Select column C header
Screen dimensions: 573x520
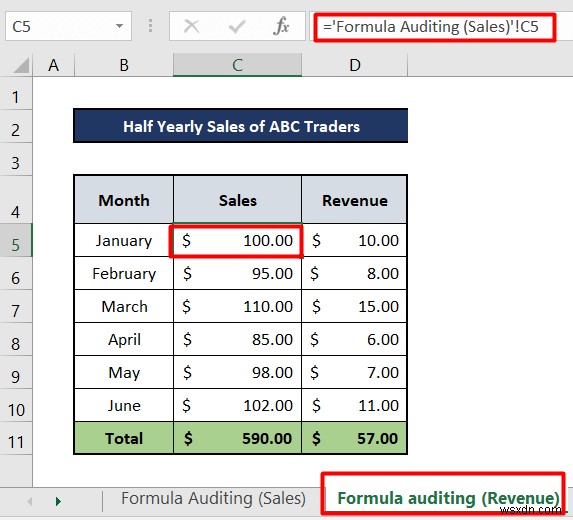point(237,65)
